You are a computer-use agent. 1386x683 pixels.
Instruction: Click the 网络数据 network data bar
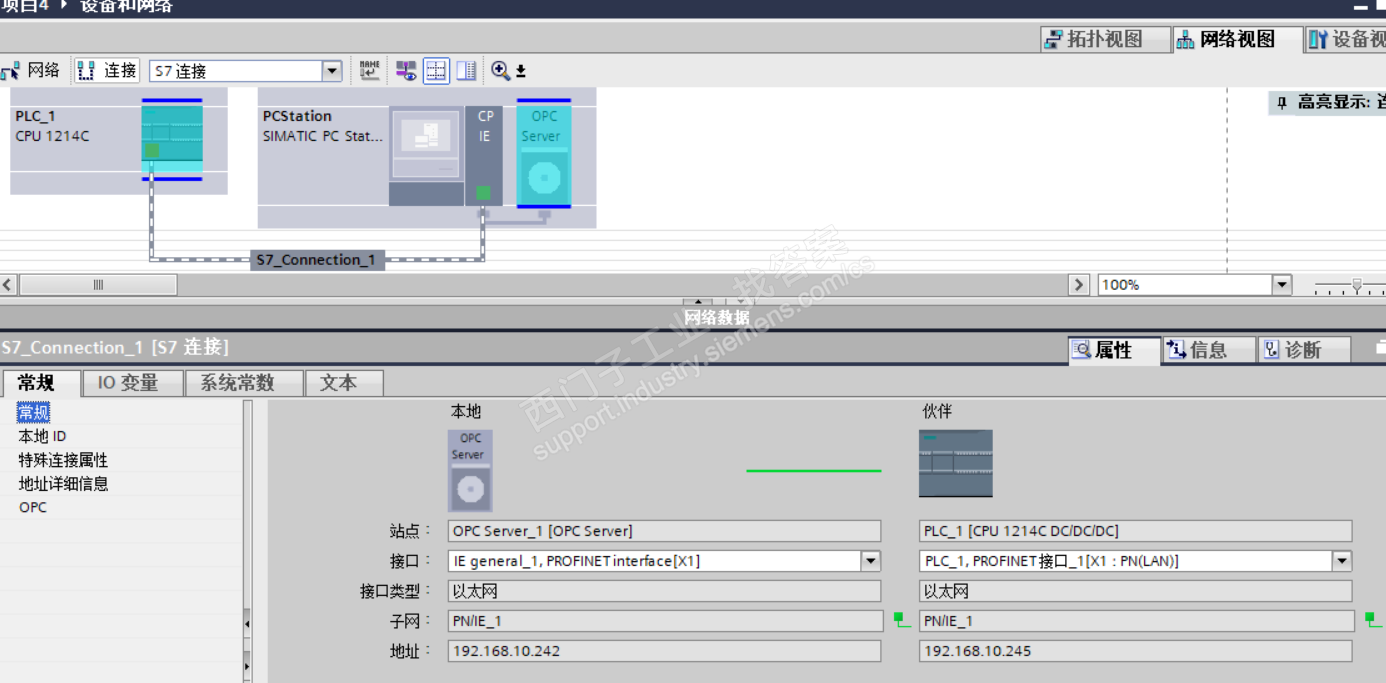pyautogui.click(x=716, y=318)
